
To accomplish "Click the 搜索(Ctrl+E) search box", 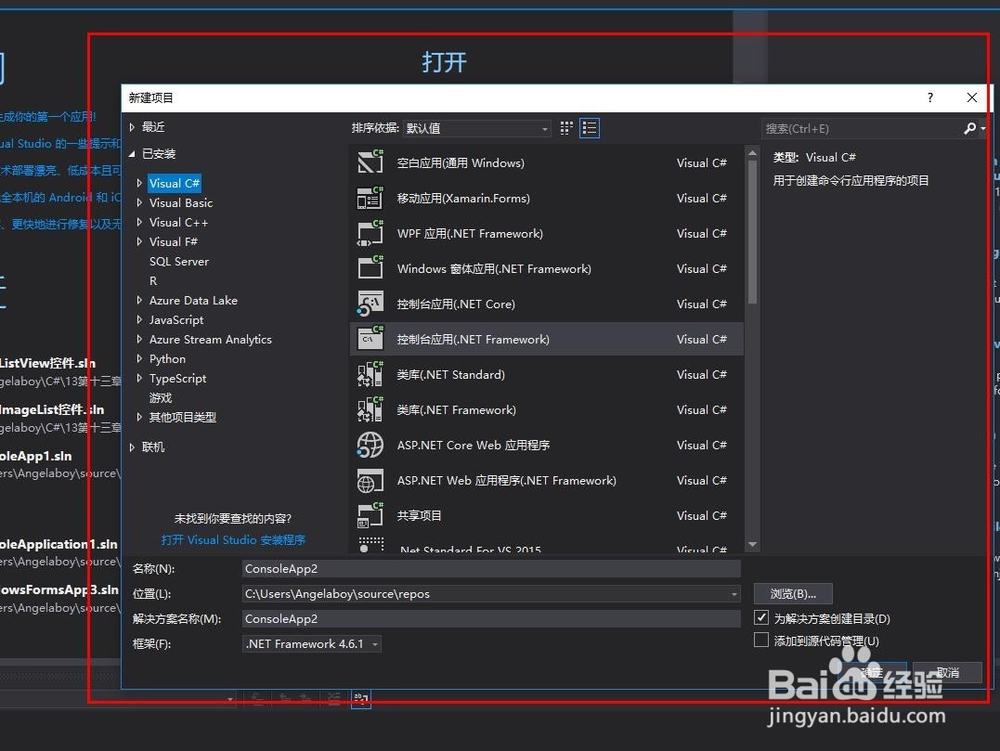I will coord(862,129).
